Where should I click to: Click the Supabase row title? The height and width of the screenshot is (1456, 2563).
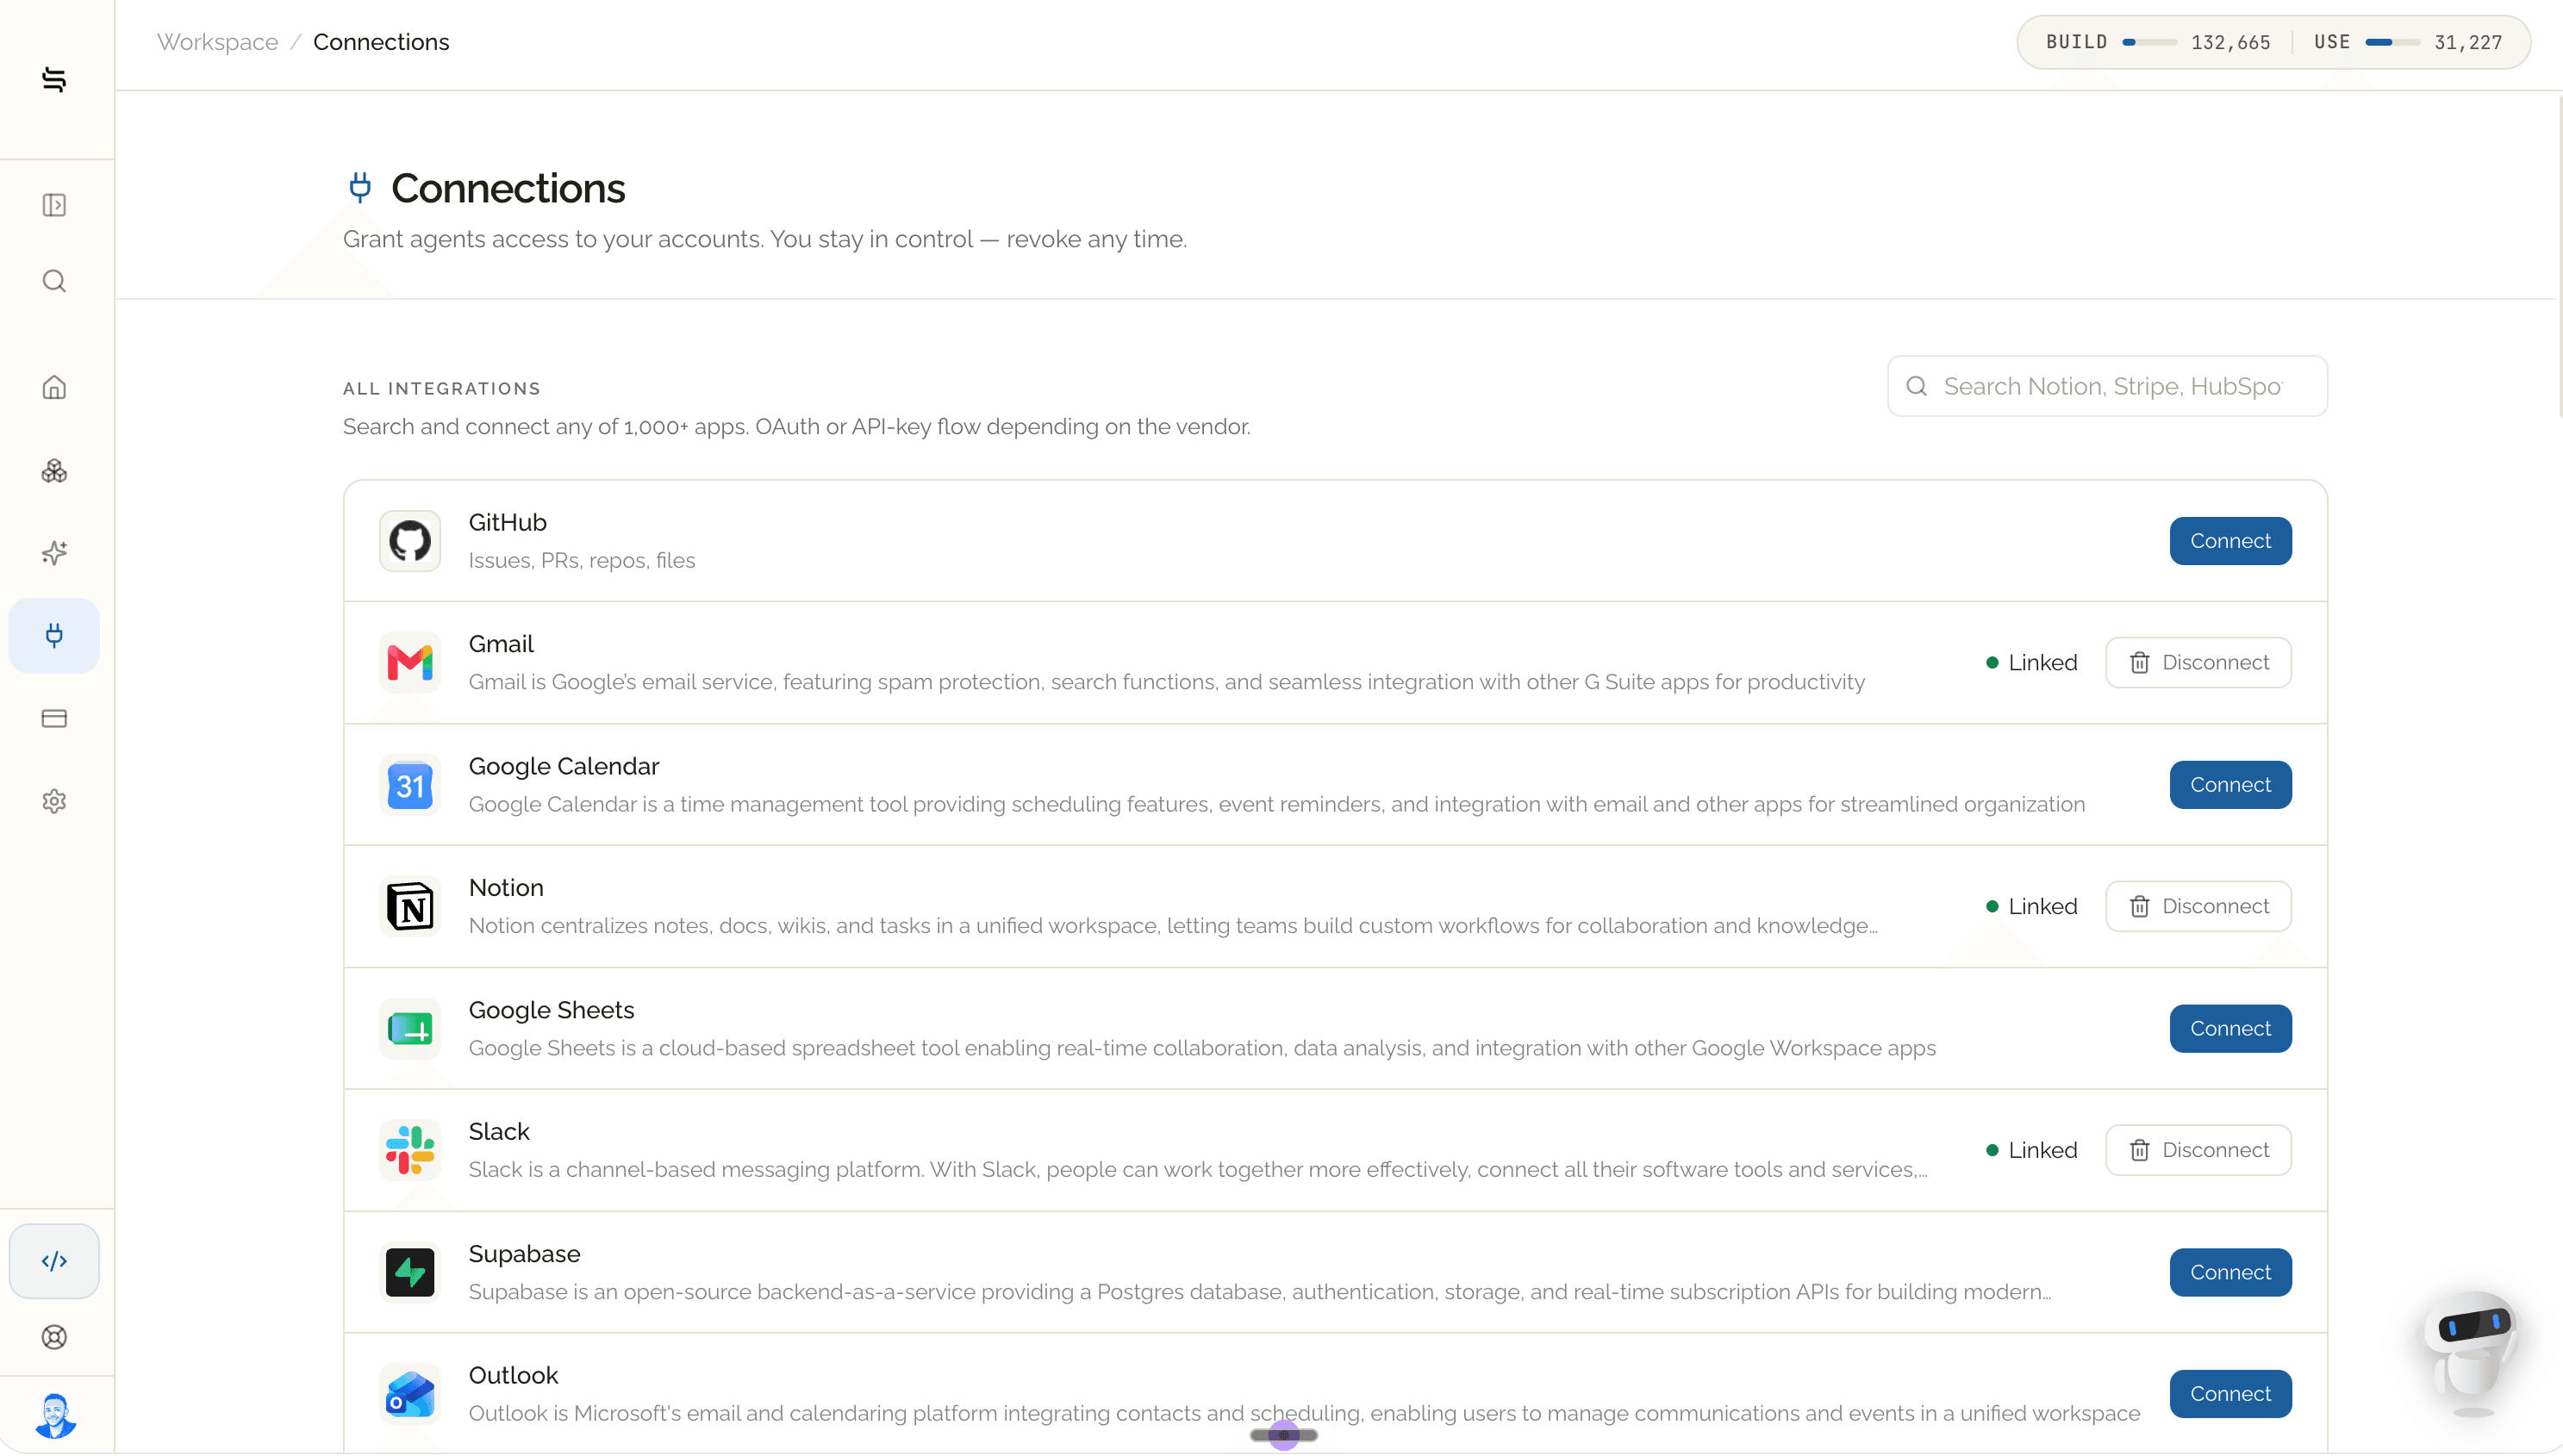click(524, 1254)
